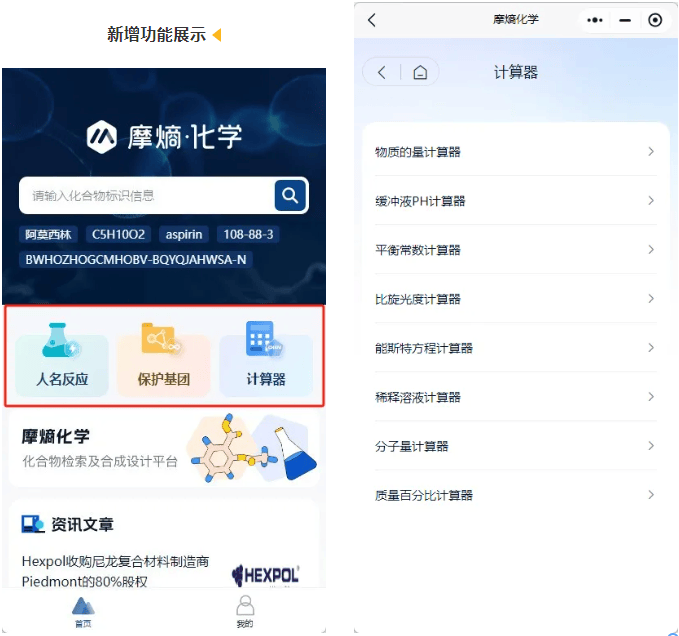Open the HEXPOL logo thumbnail

(x=265, y=576)
